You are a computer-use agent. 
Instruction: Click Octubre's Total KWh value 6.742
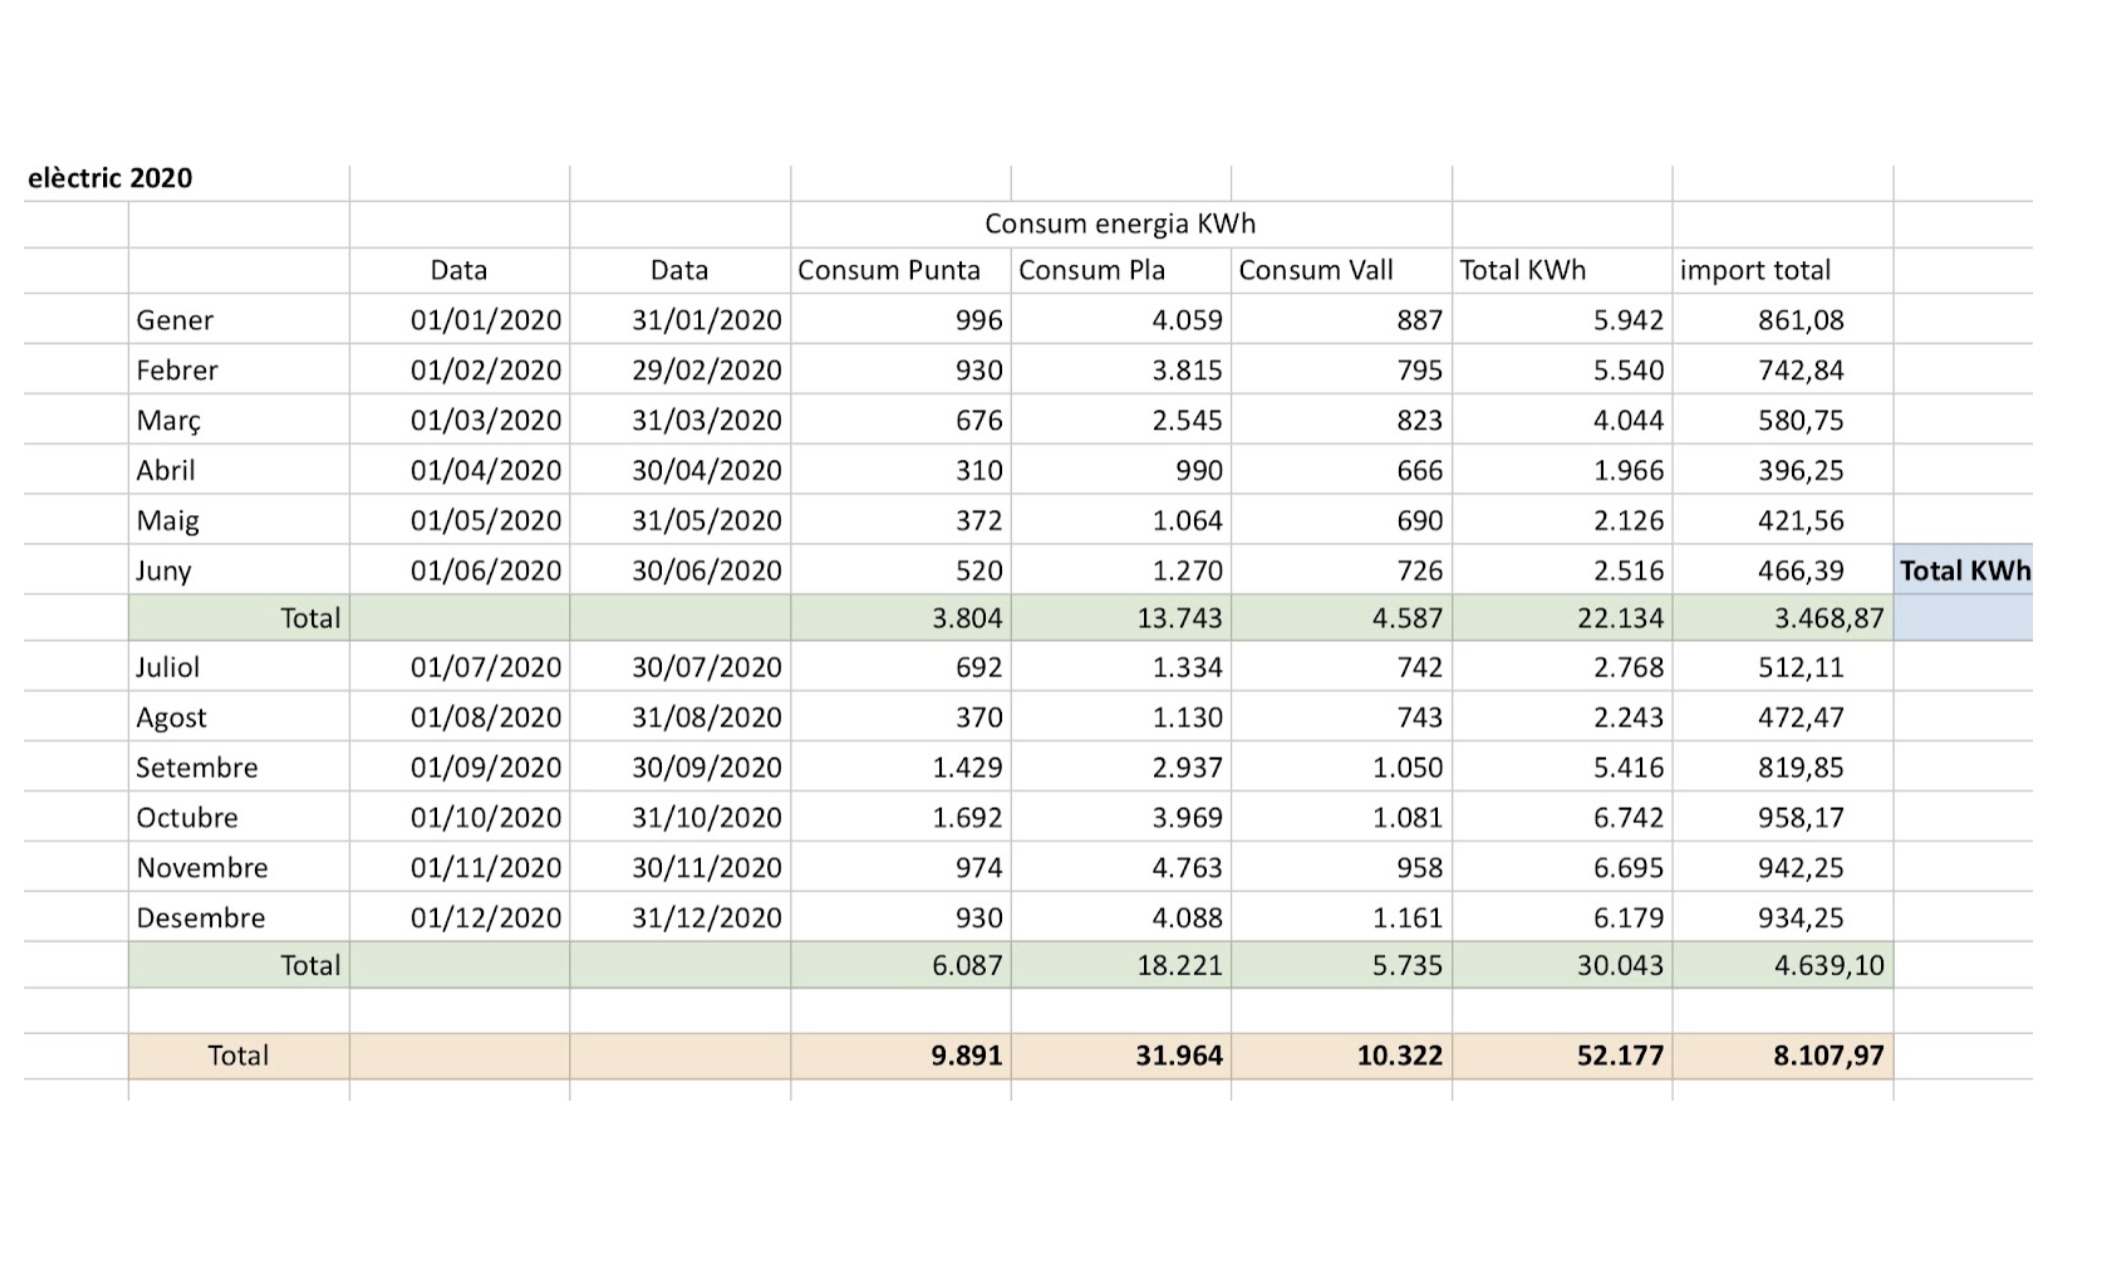(1627, 818)
